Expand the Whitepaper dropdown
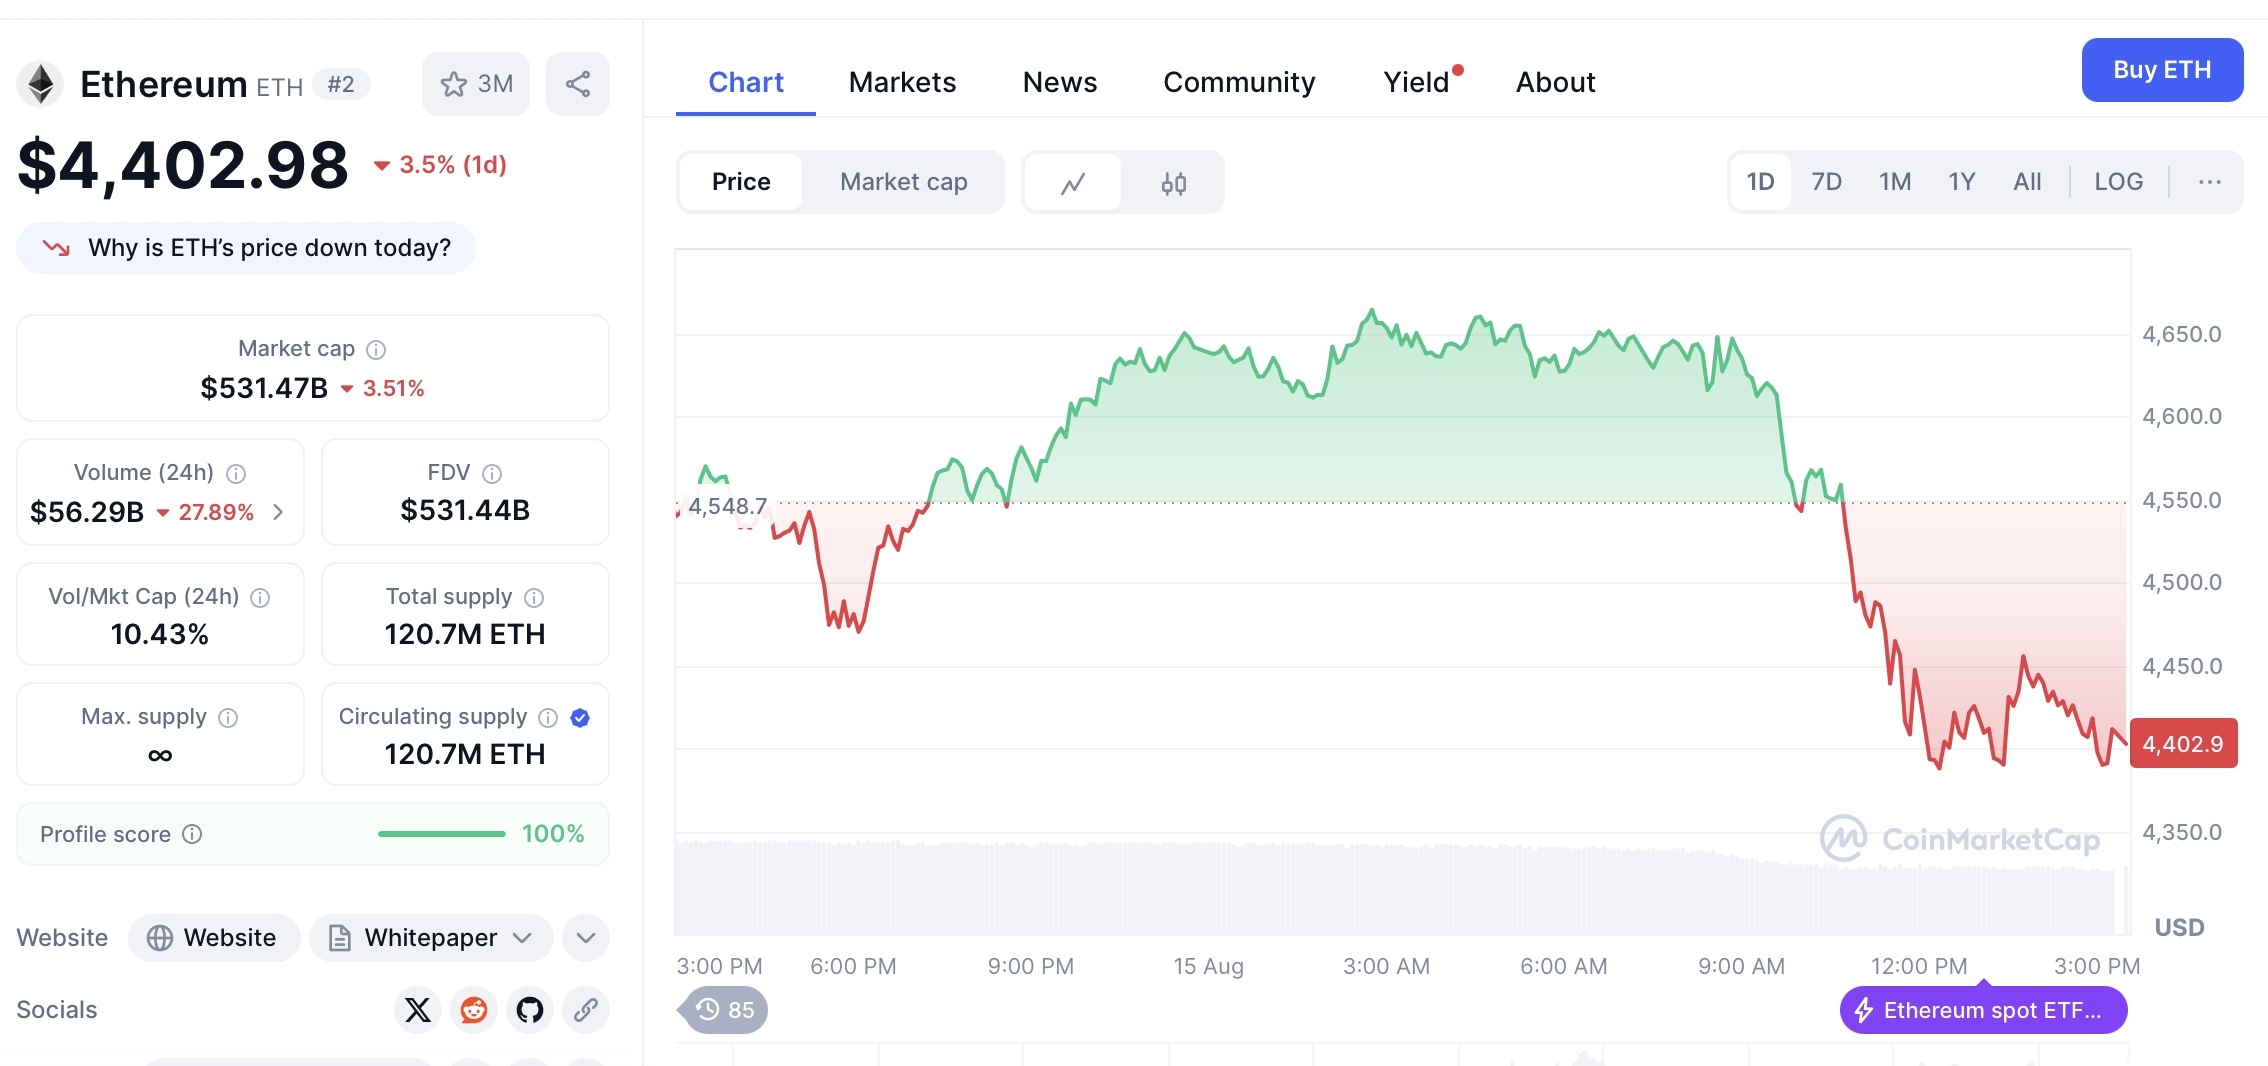The image size is (2268, 1066). tap(431, 938)
